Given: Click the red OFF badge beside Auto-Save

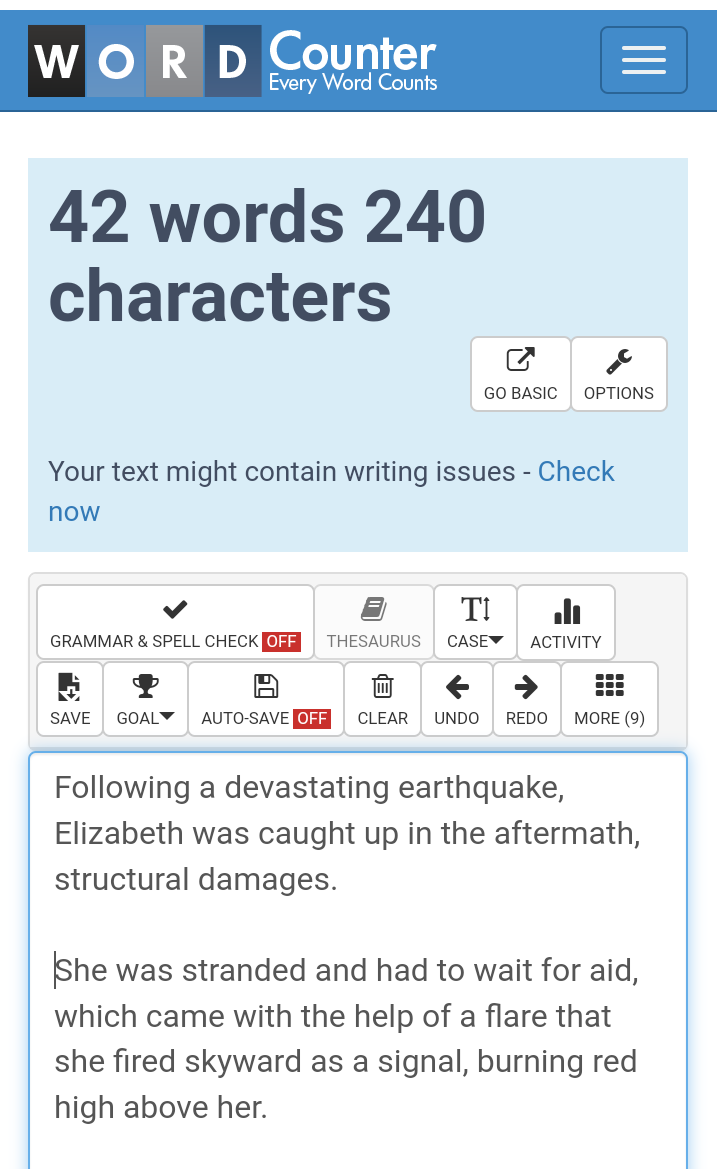Looking at the screenshot, I should (312, 718).
